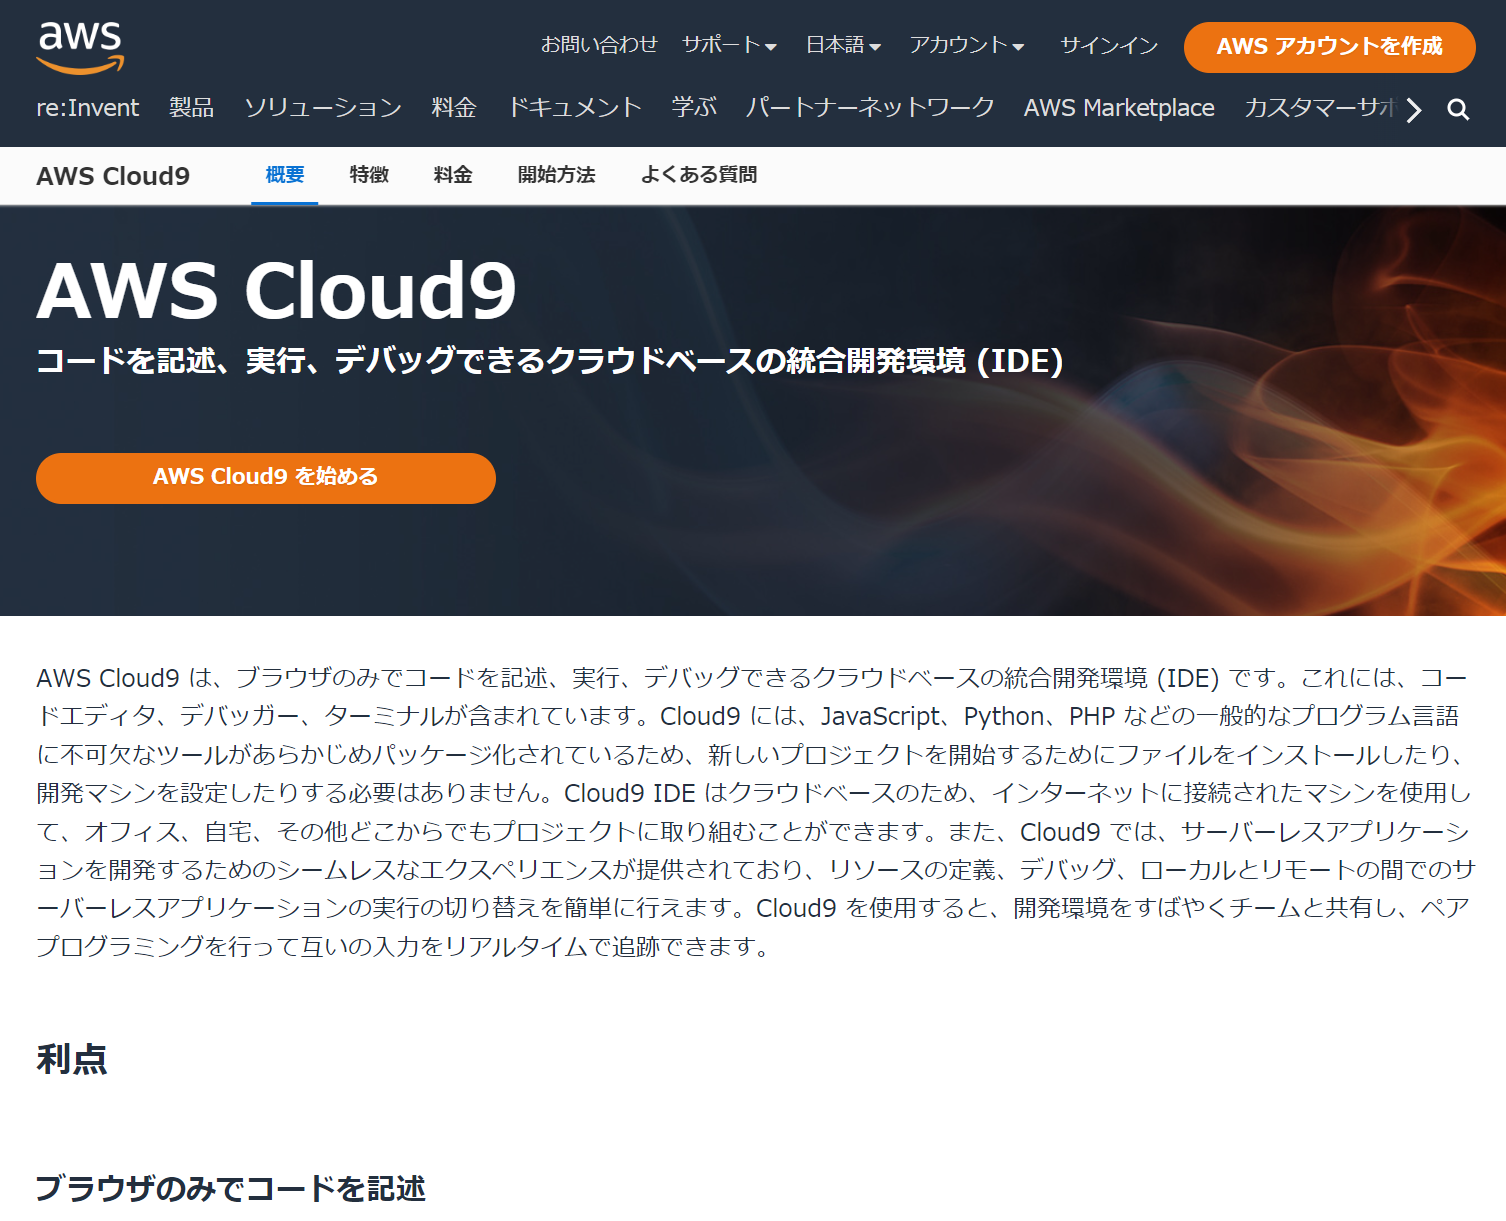
Task: Open the 製品 menu
Action: click(192, 108)
